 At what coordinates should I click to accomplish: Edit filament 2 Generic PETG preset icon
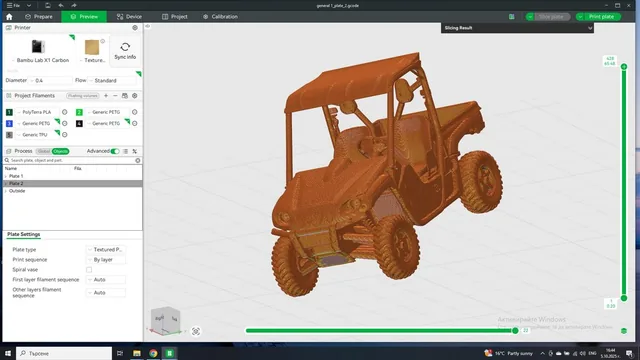pos(135,112)
